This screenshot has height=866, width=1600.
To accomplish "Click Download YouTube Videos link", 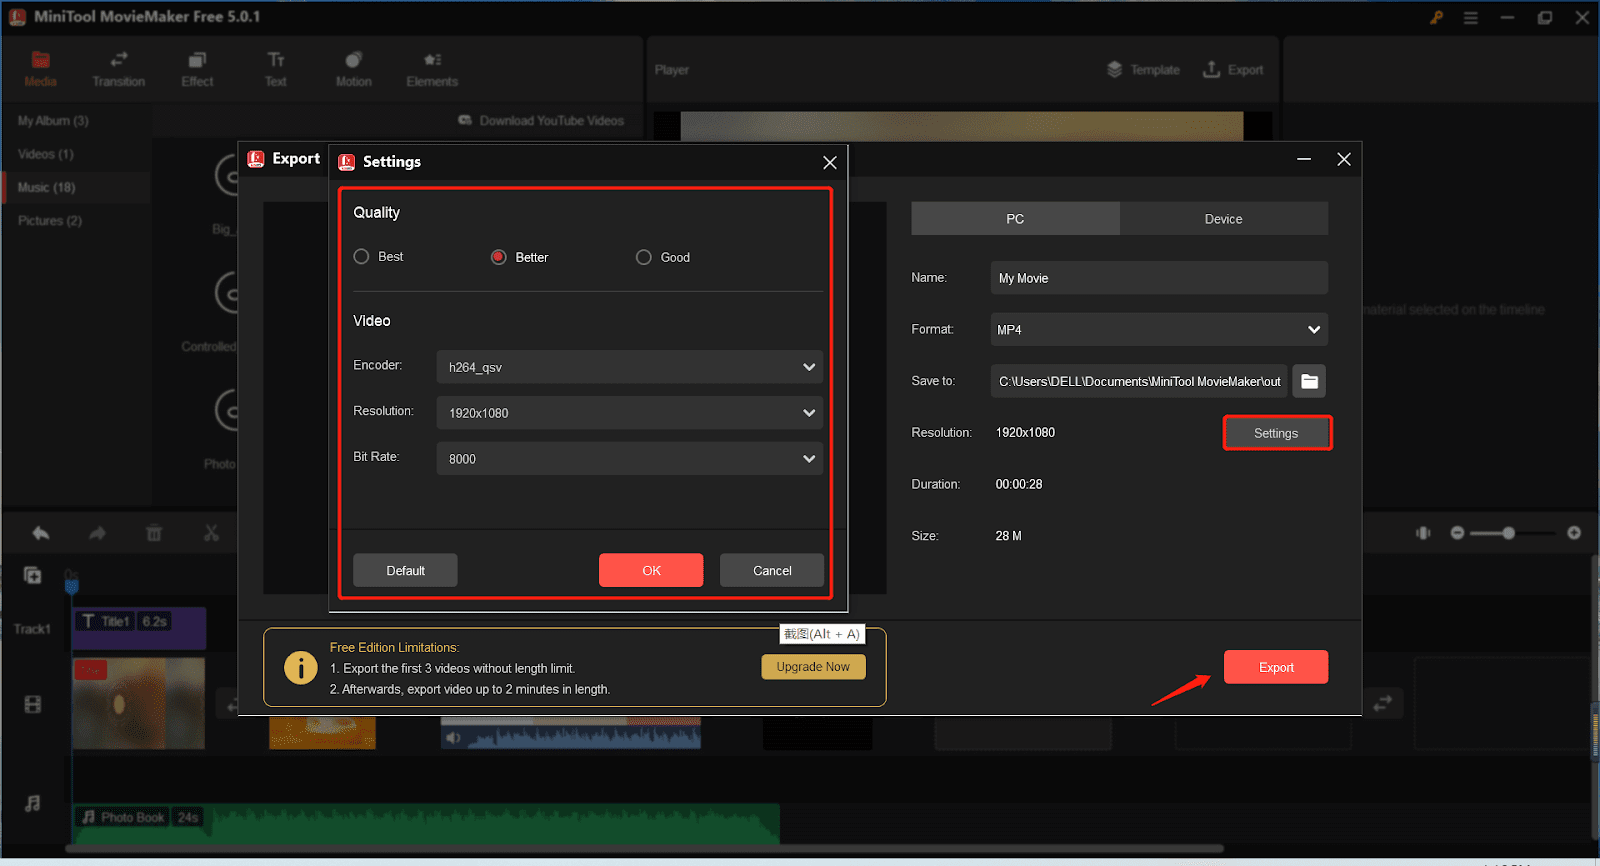I will coord(541,120).
